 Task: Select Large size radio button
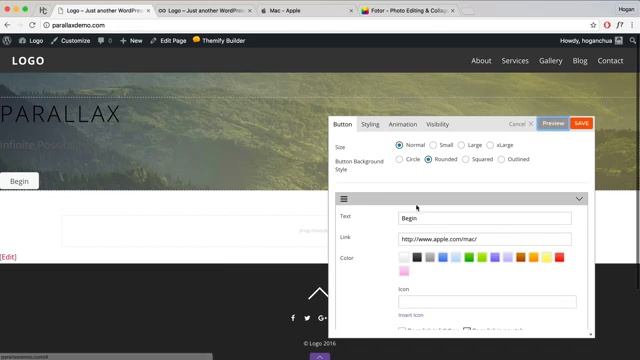461,145
